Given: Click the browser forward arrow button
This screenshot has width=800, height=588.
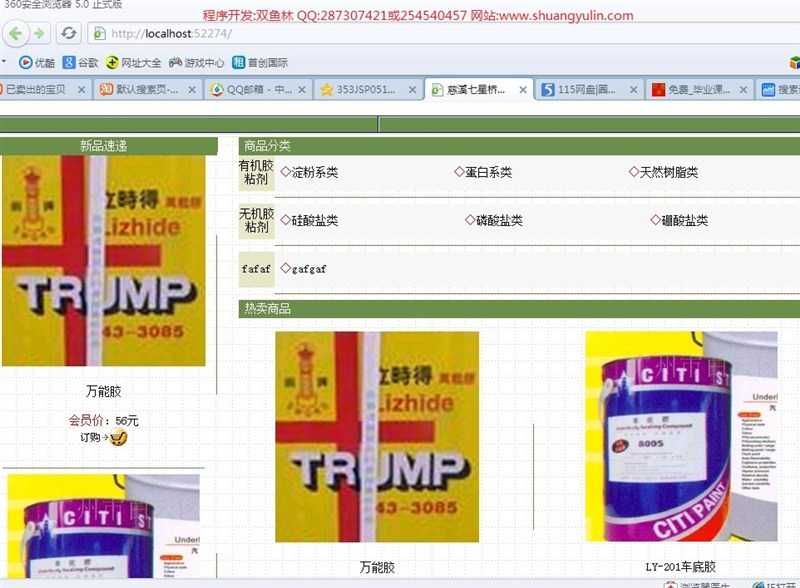Looking at the screenshot, I should pyautogui.click(x=39, y=34).
